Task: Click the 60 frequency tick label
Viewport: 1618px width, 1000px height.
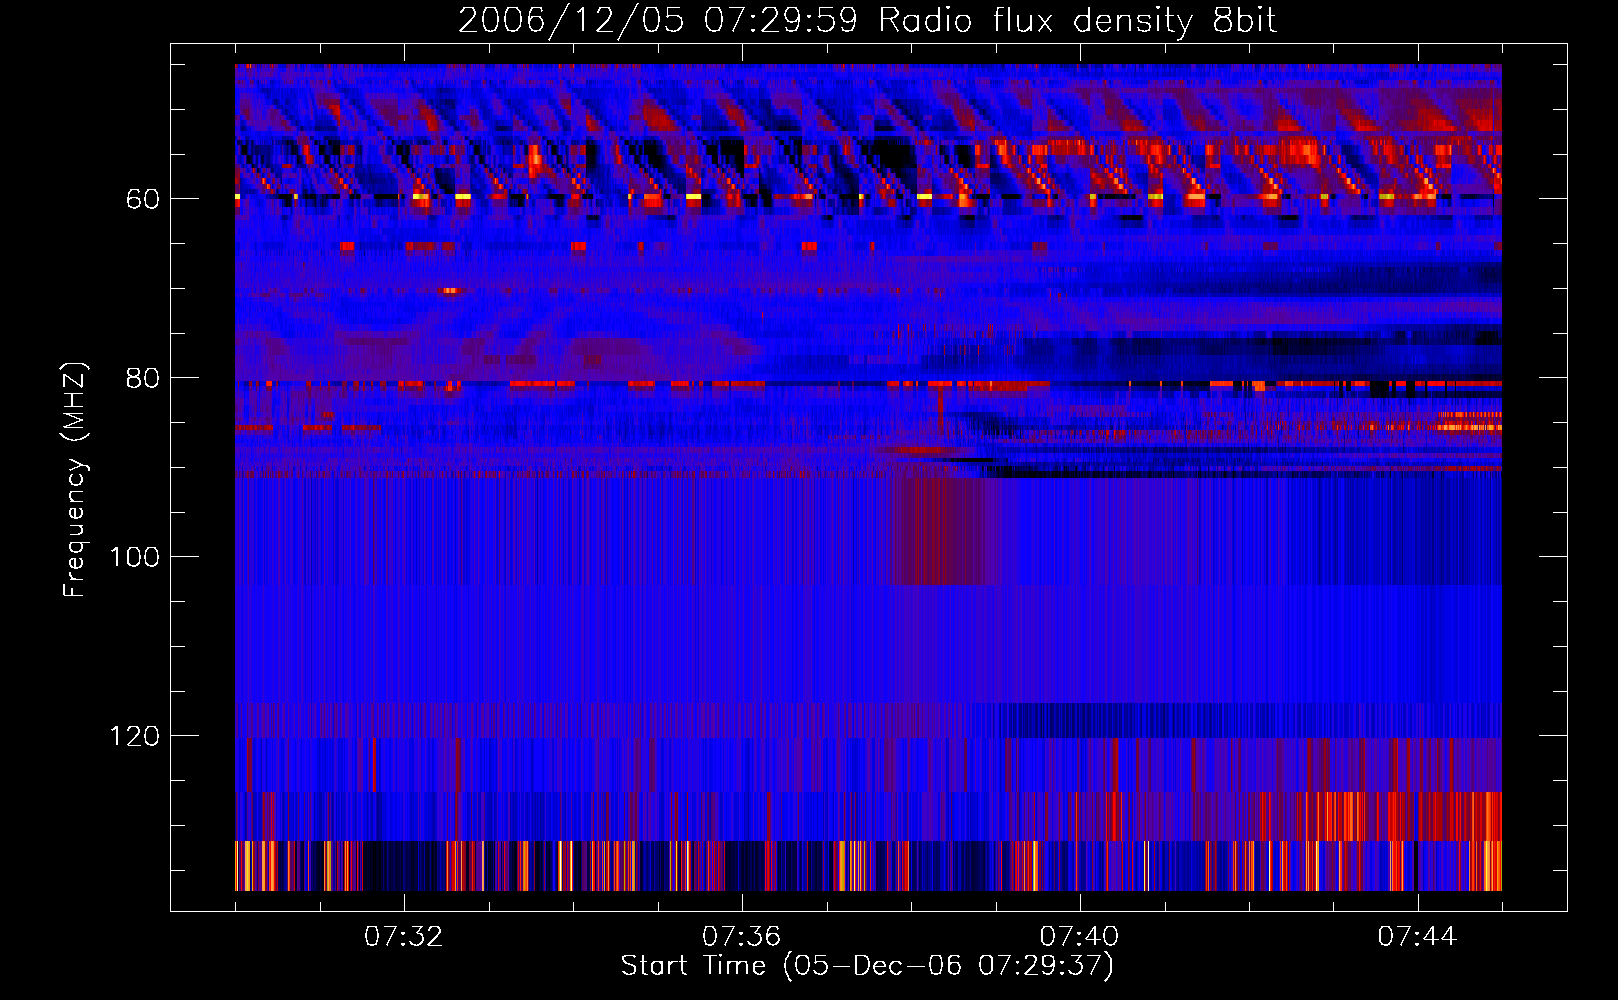Action: 143,199
